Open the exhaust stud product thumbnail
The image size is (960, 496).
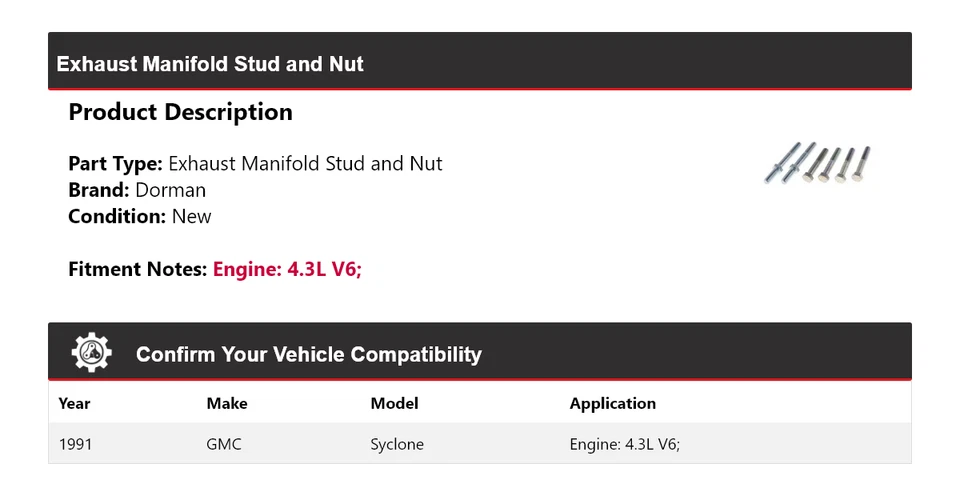817,163
